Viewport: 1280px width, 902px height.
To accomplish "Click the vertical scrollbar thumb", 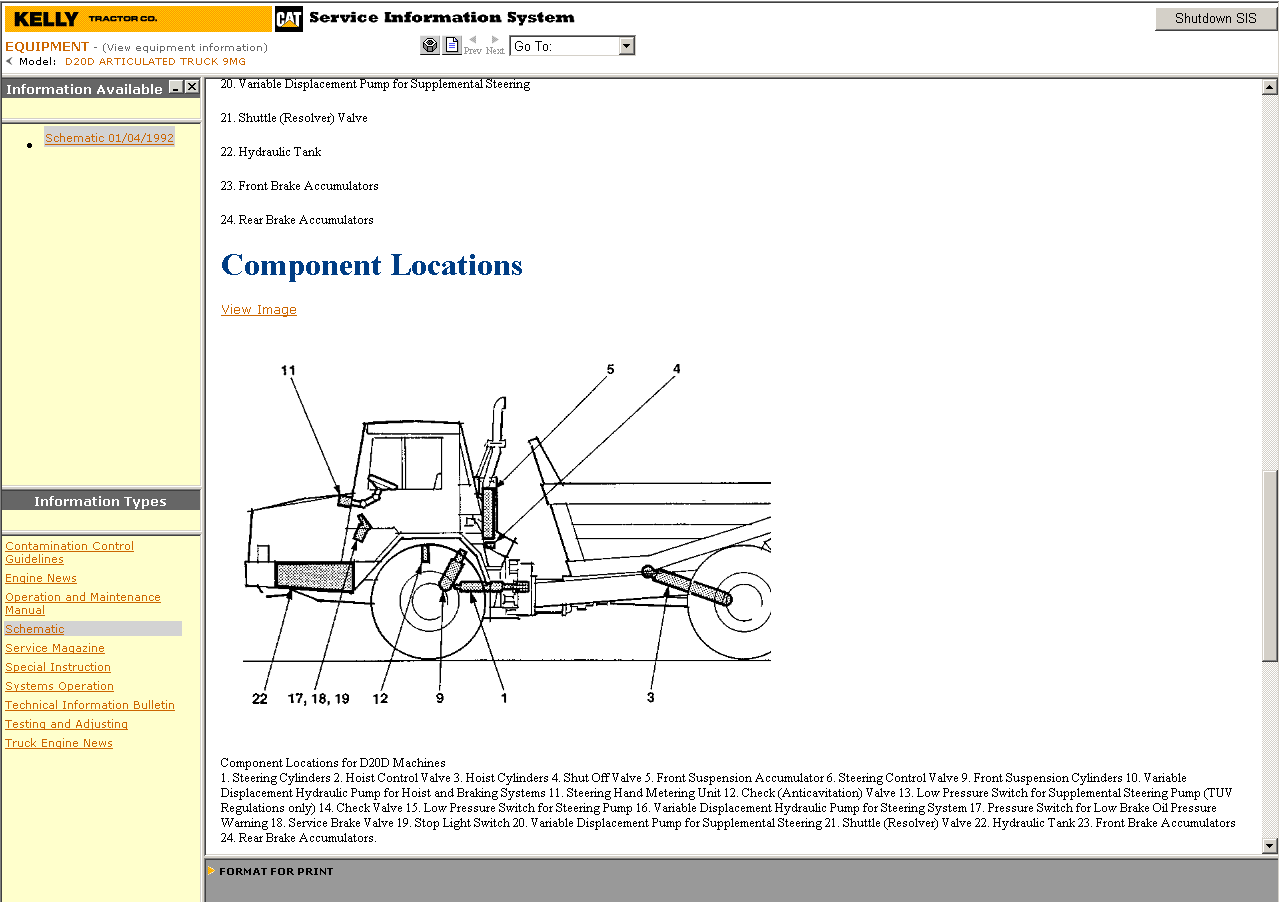I will click(x=1270, y=565).
